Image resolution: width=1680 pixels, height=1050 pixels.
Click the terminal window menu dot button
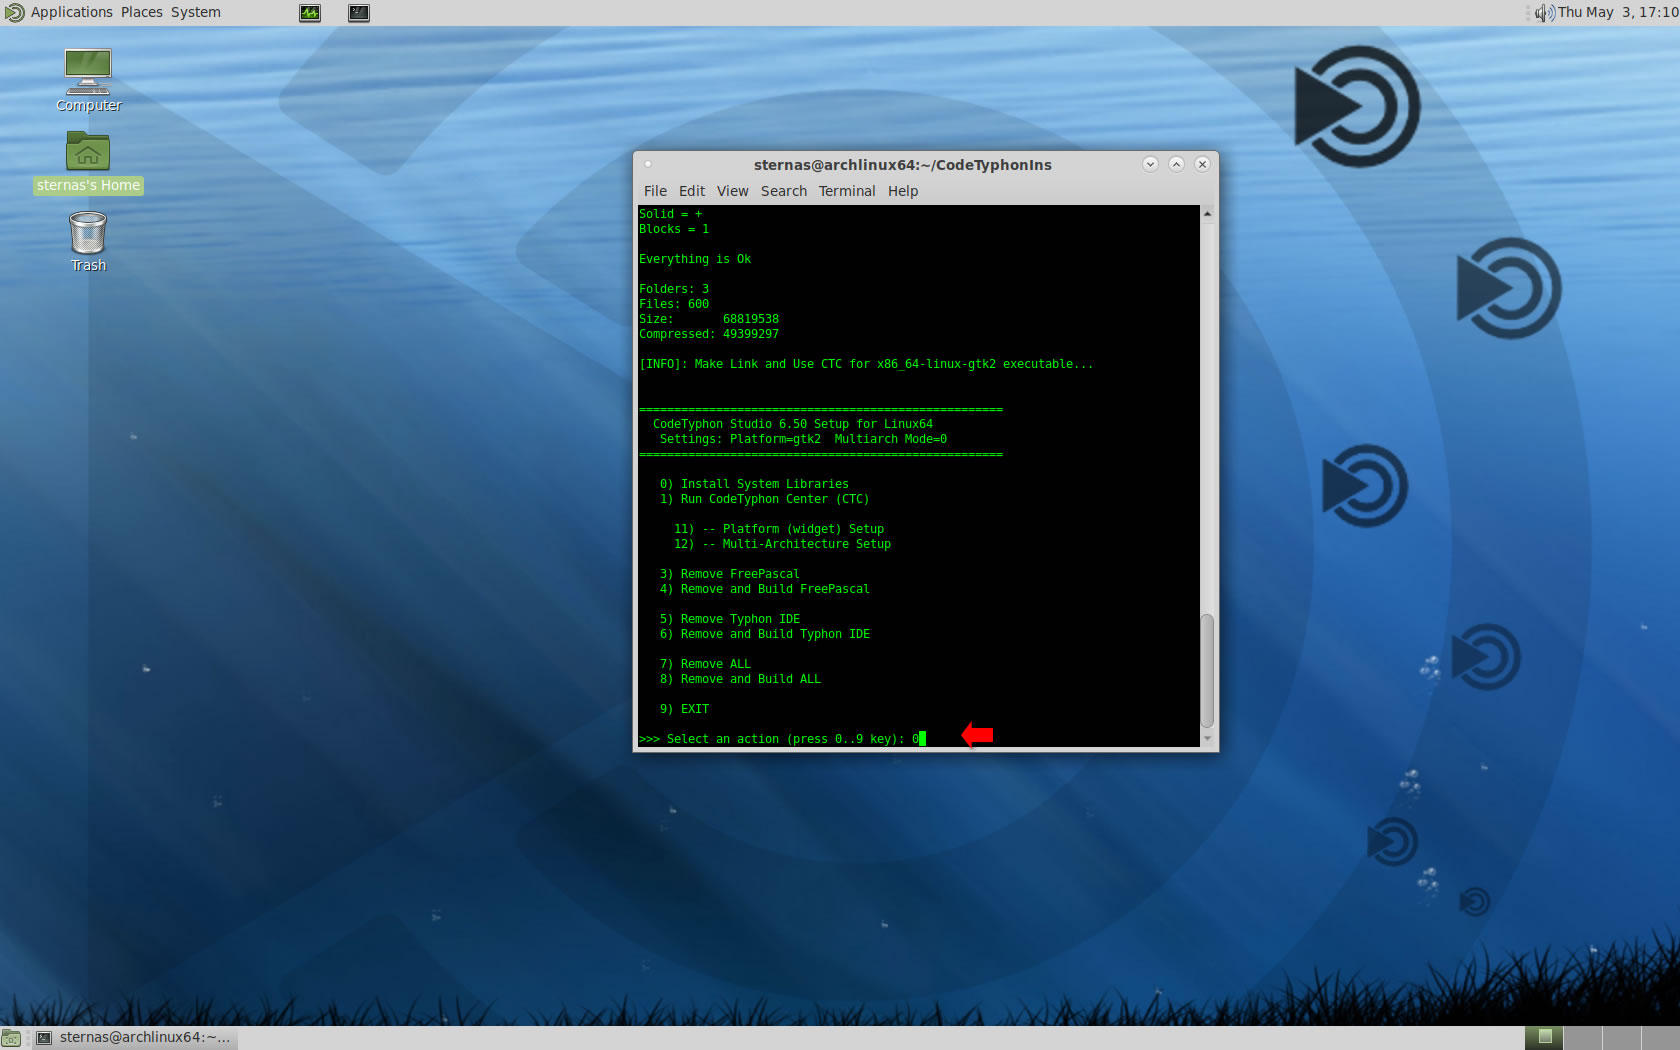(648, 164)
